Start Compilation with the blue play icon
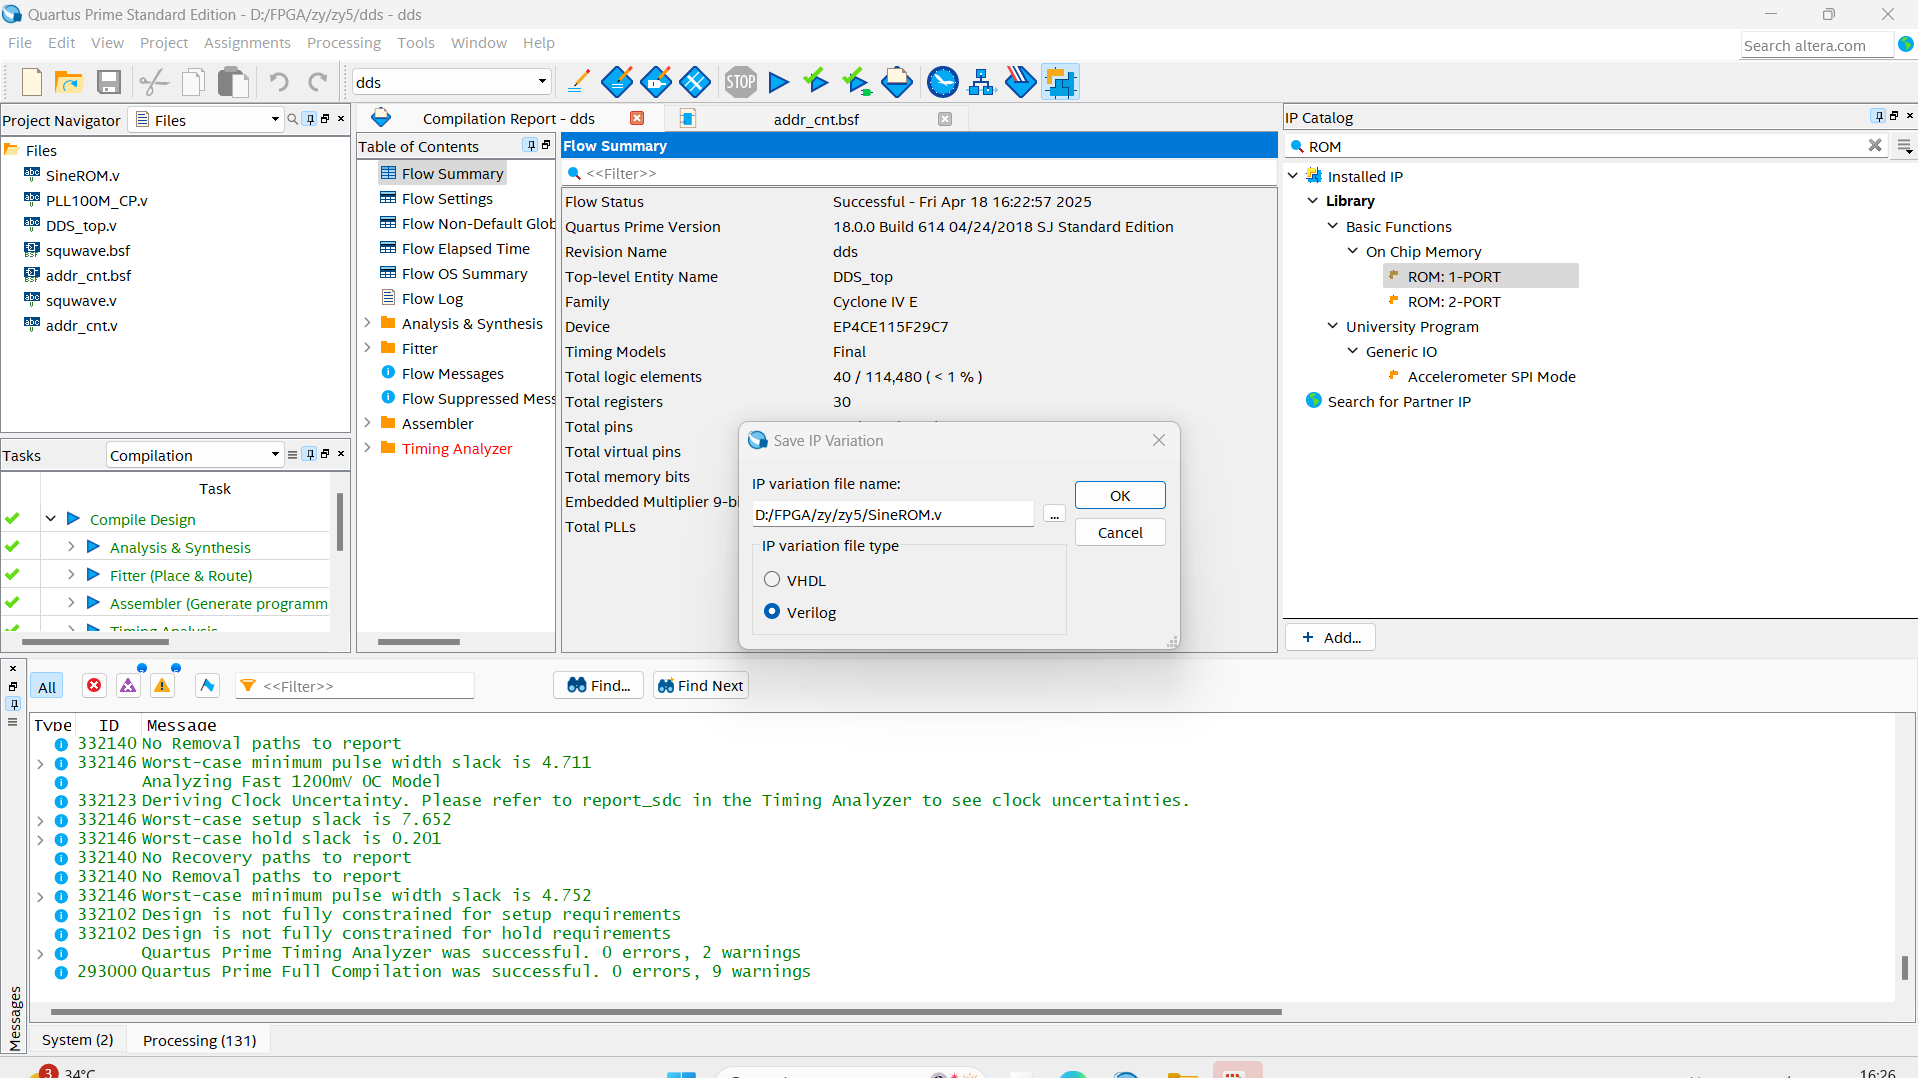The image size is (1918, 1078). [x=779, y=82]
